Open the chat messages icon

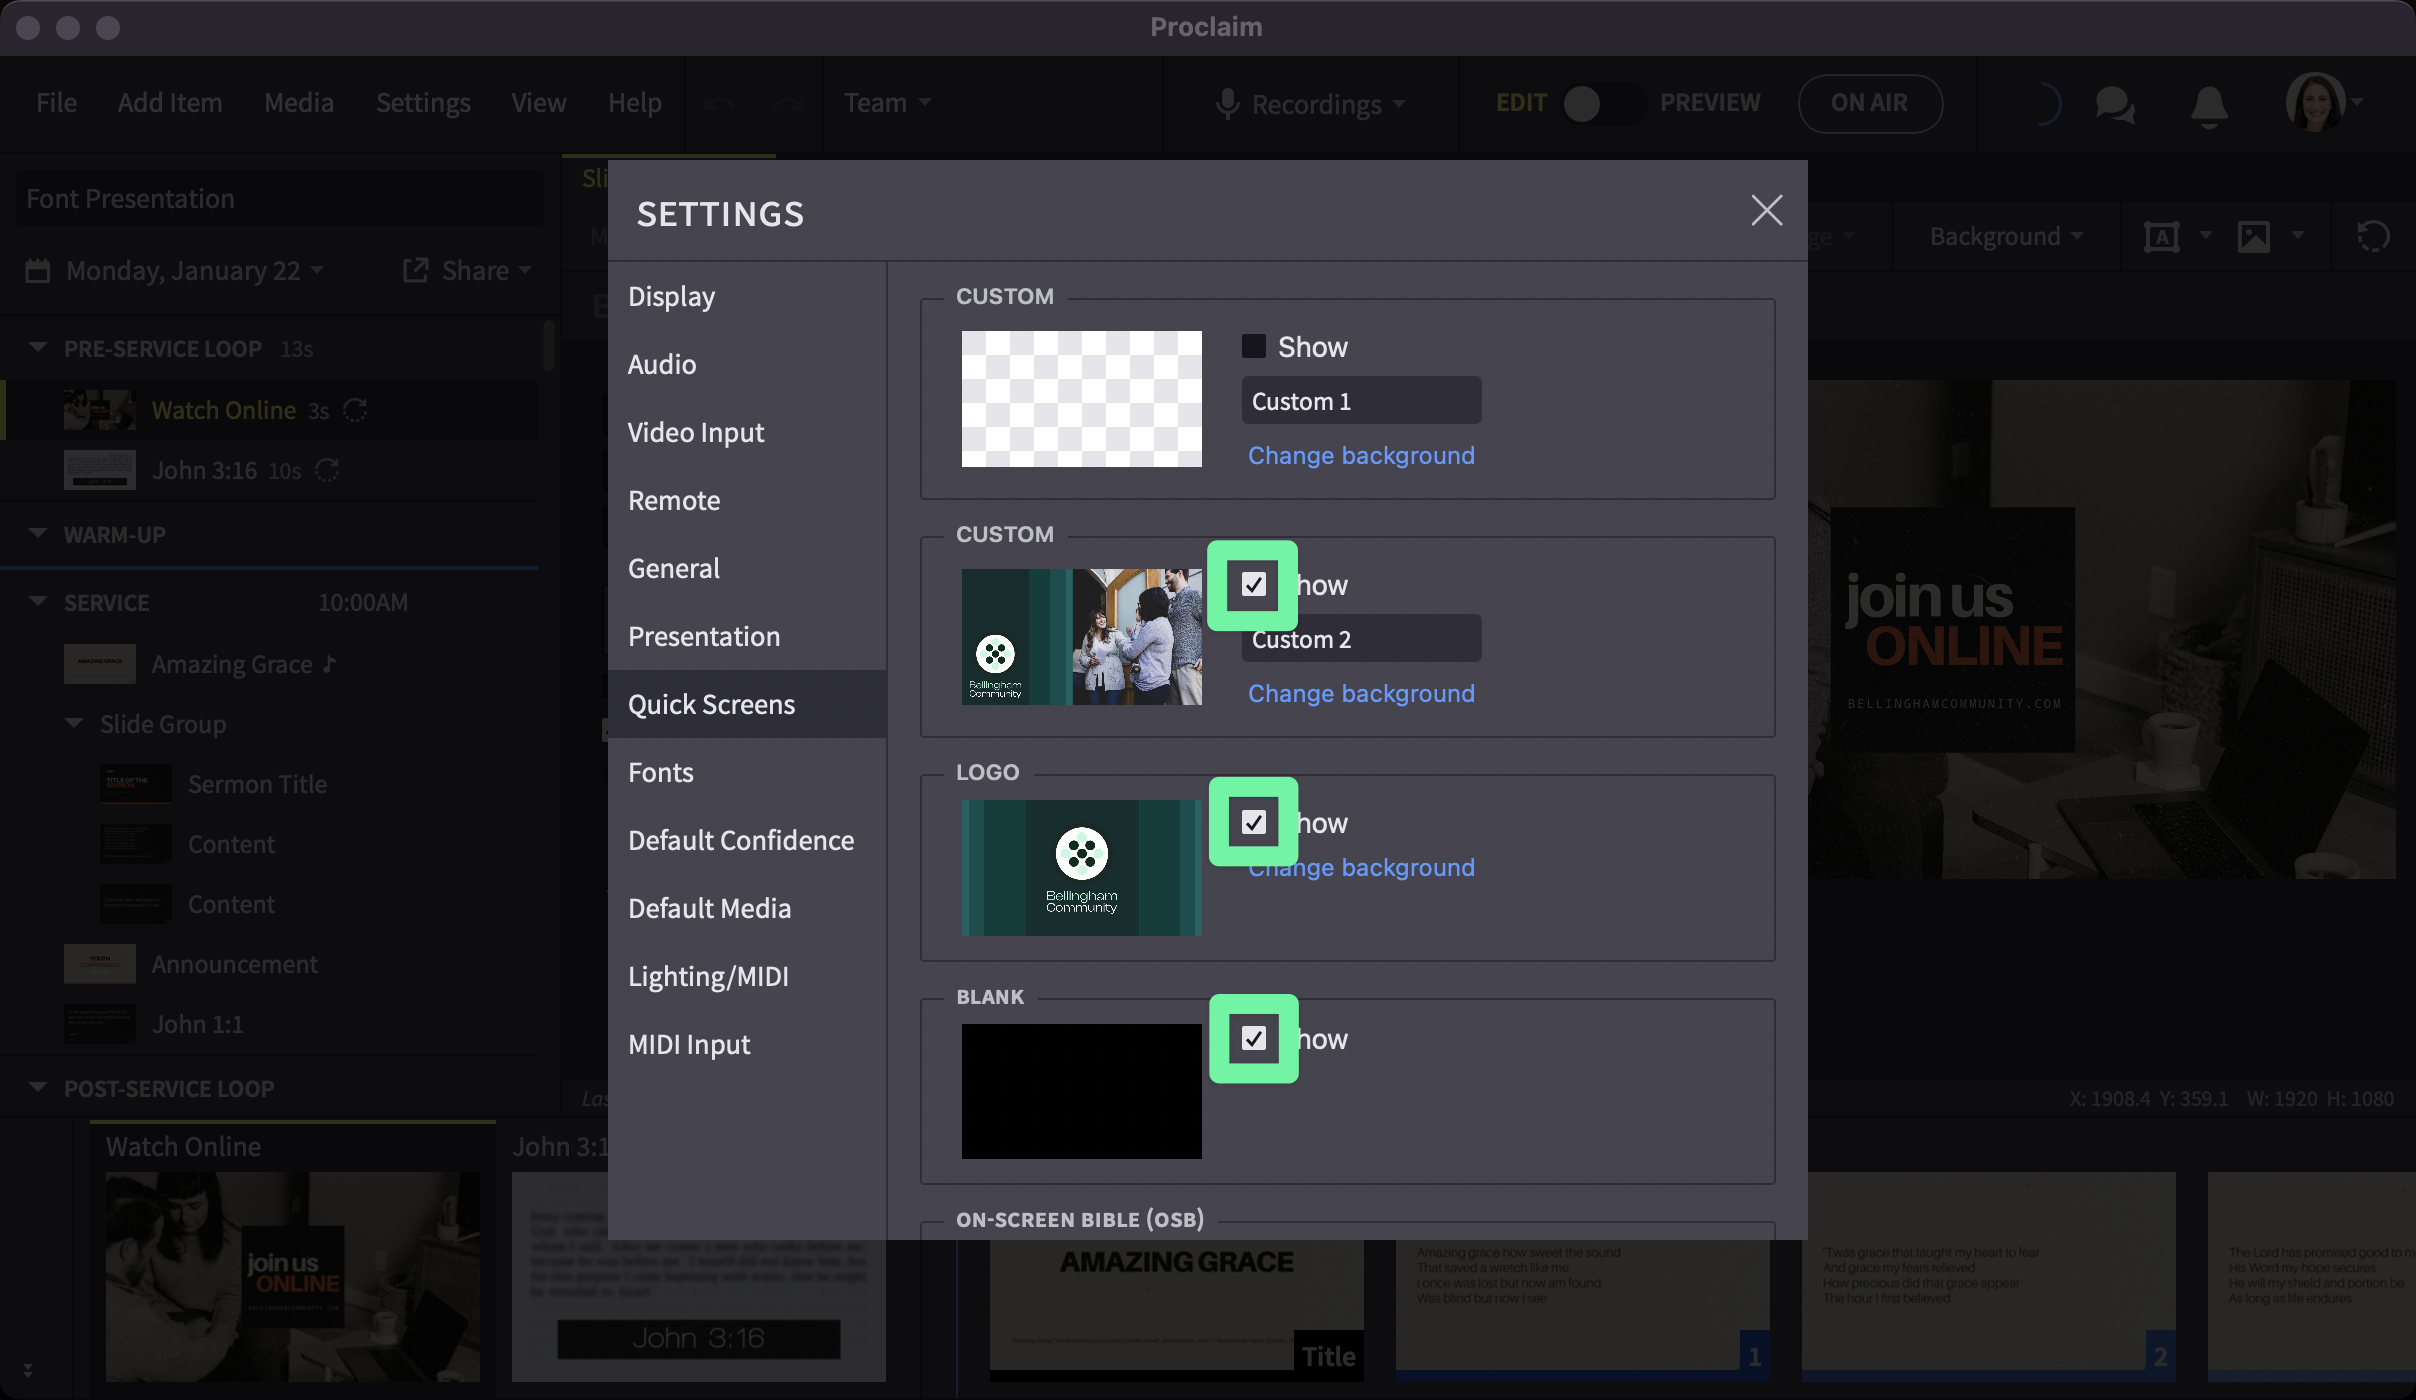click(2115, 104)
